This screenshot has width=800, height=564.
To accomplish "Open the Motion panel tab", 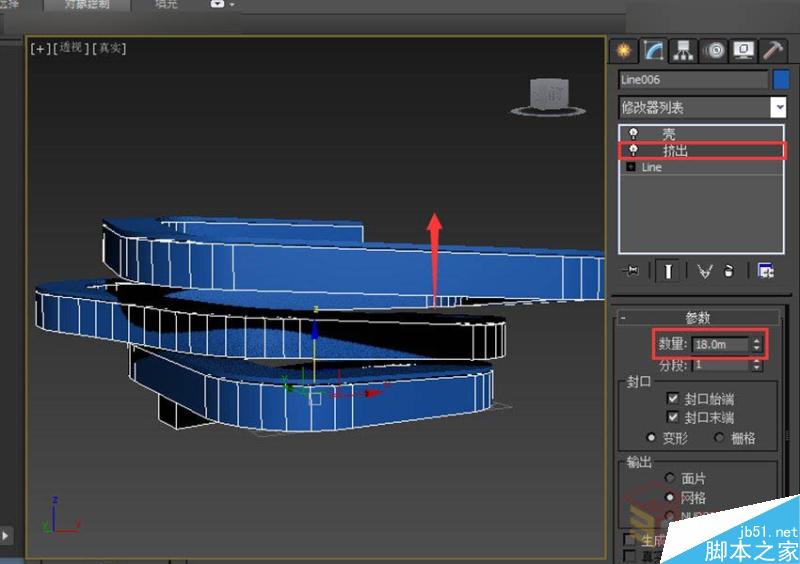I will pyautogui.click(x=713, y=50).
